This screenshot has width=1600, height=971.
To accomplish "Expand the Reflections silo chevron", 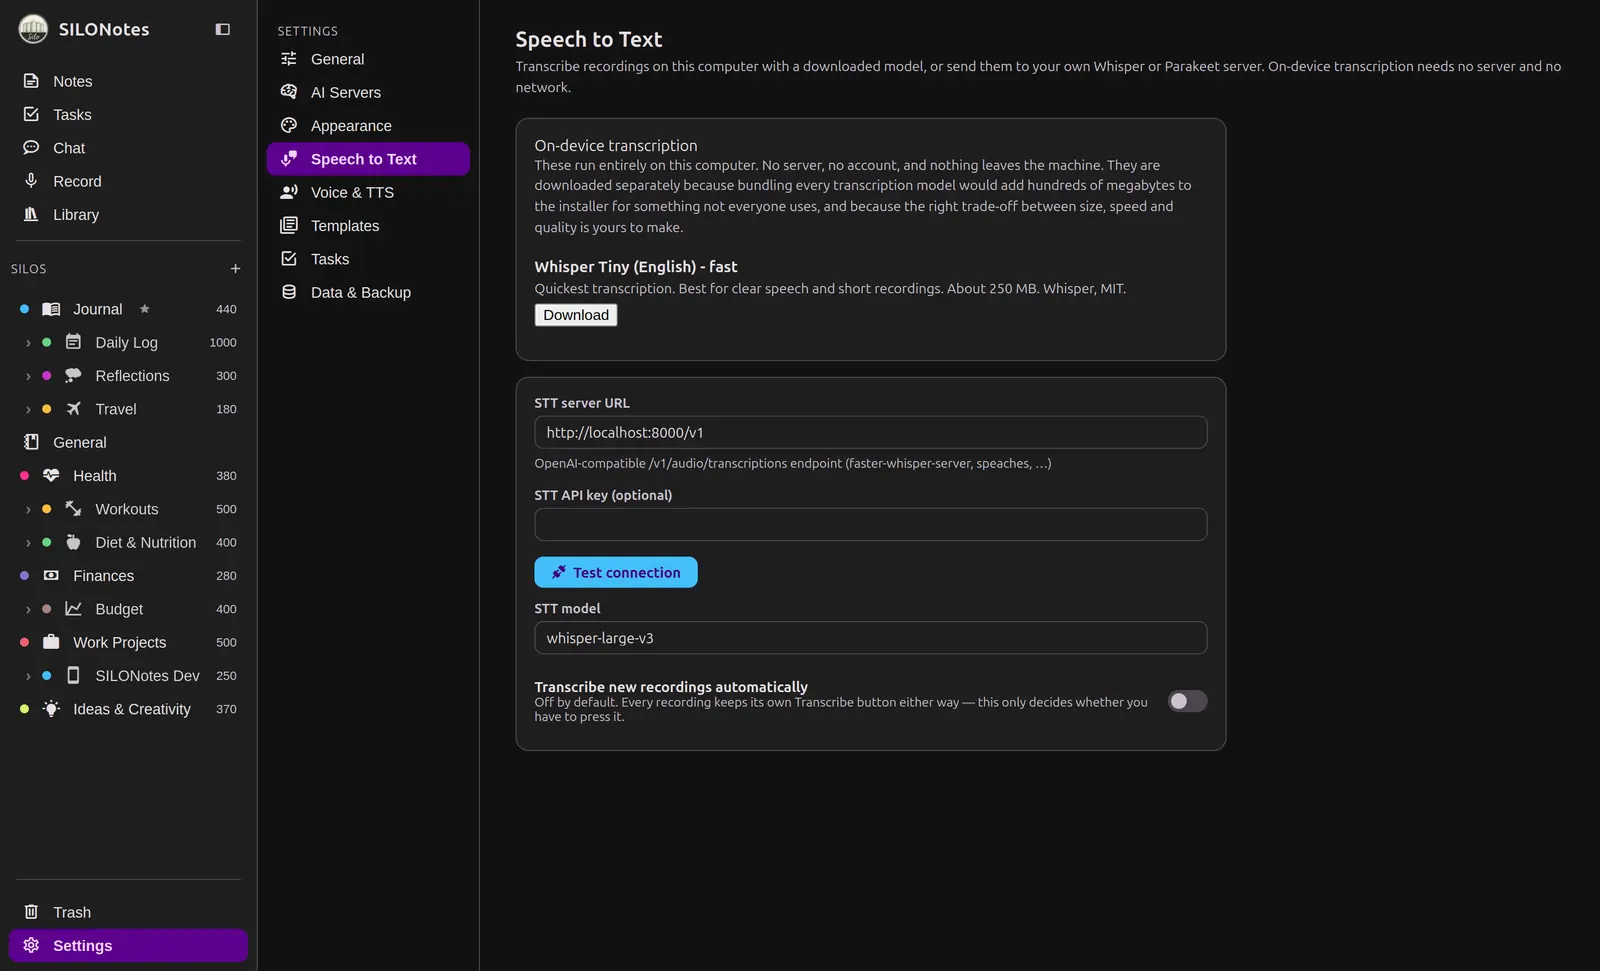I will pyautogui.click(x=28, y=376).
